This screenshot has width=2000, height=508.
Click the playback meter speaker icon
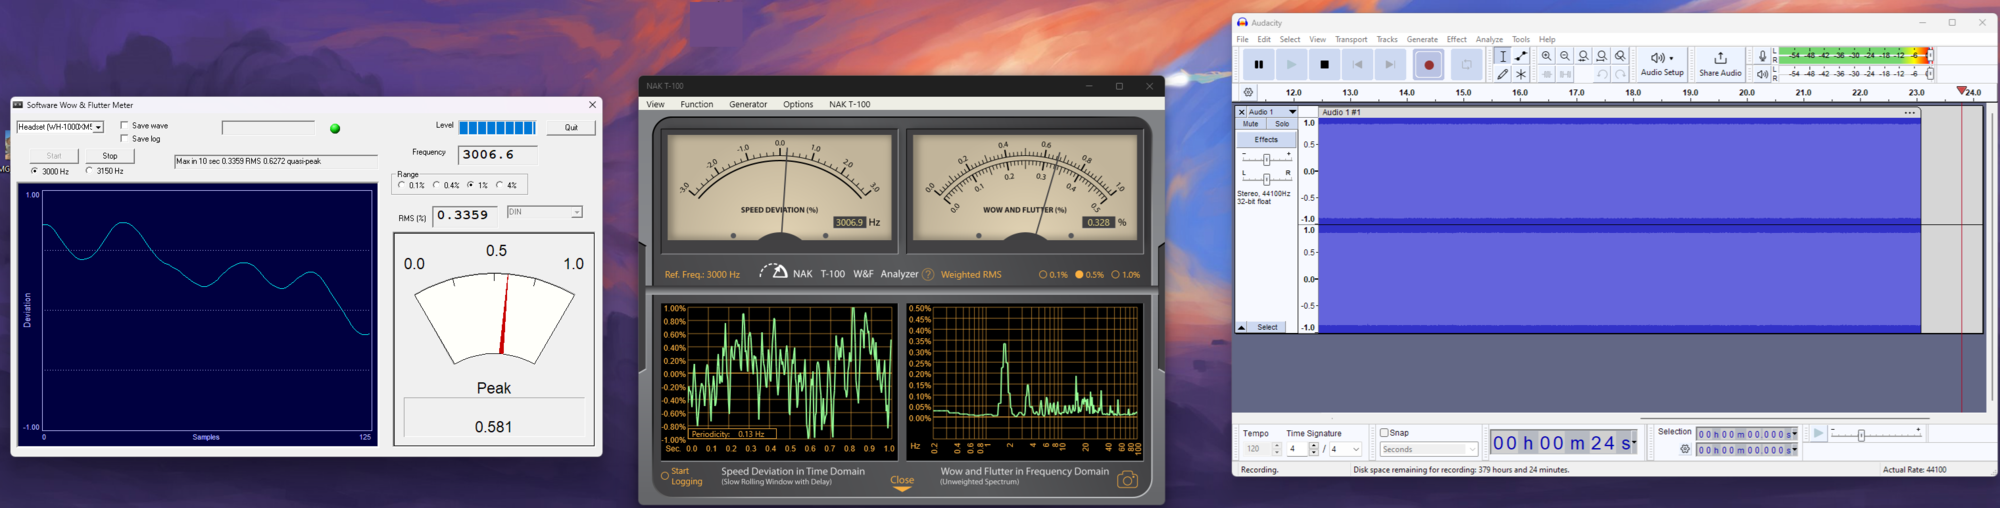1763,74
